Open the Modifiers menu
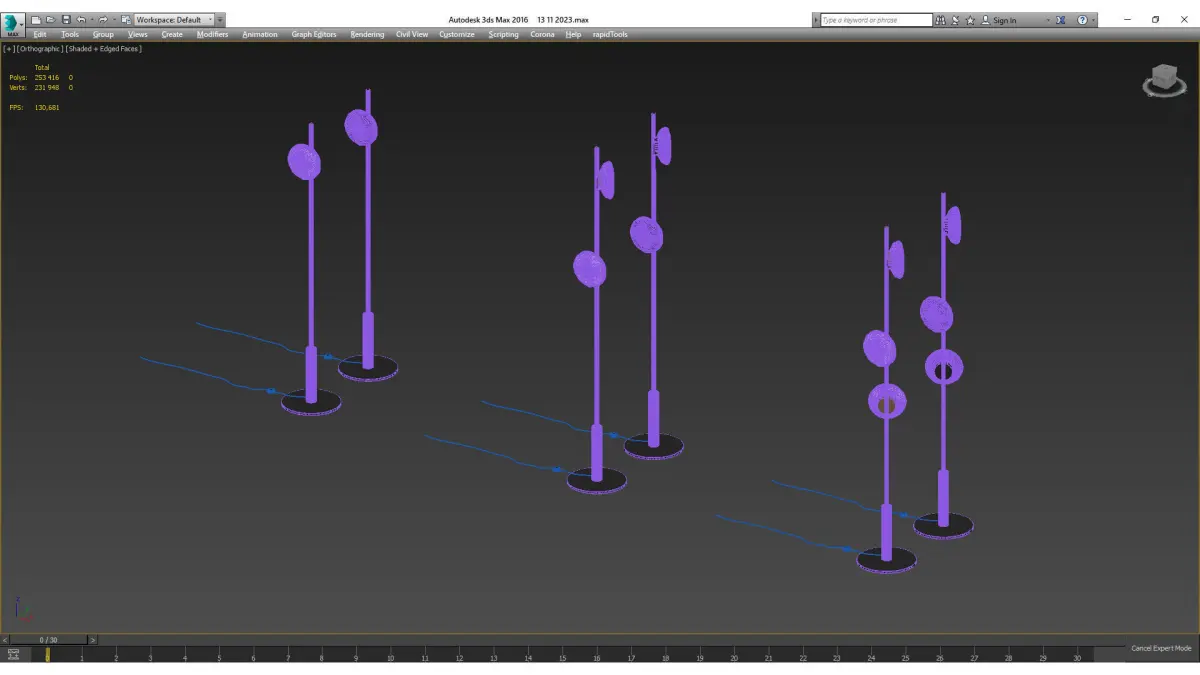Screen dimensions: 1200x675 point(212,34)
